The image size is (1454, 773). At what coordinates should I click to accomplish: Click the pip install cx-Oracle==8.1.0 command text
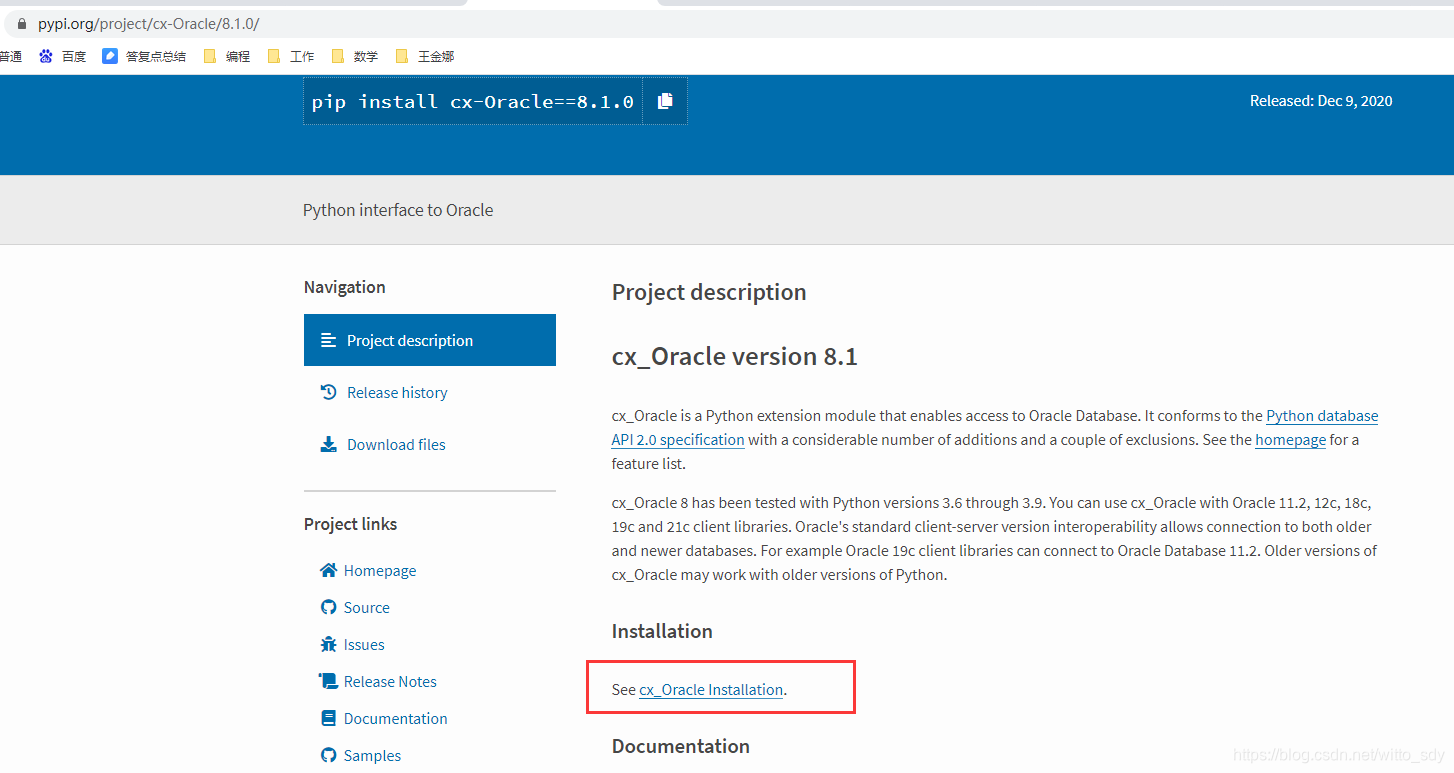click(472, 101)
